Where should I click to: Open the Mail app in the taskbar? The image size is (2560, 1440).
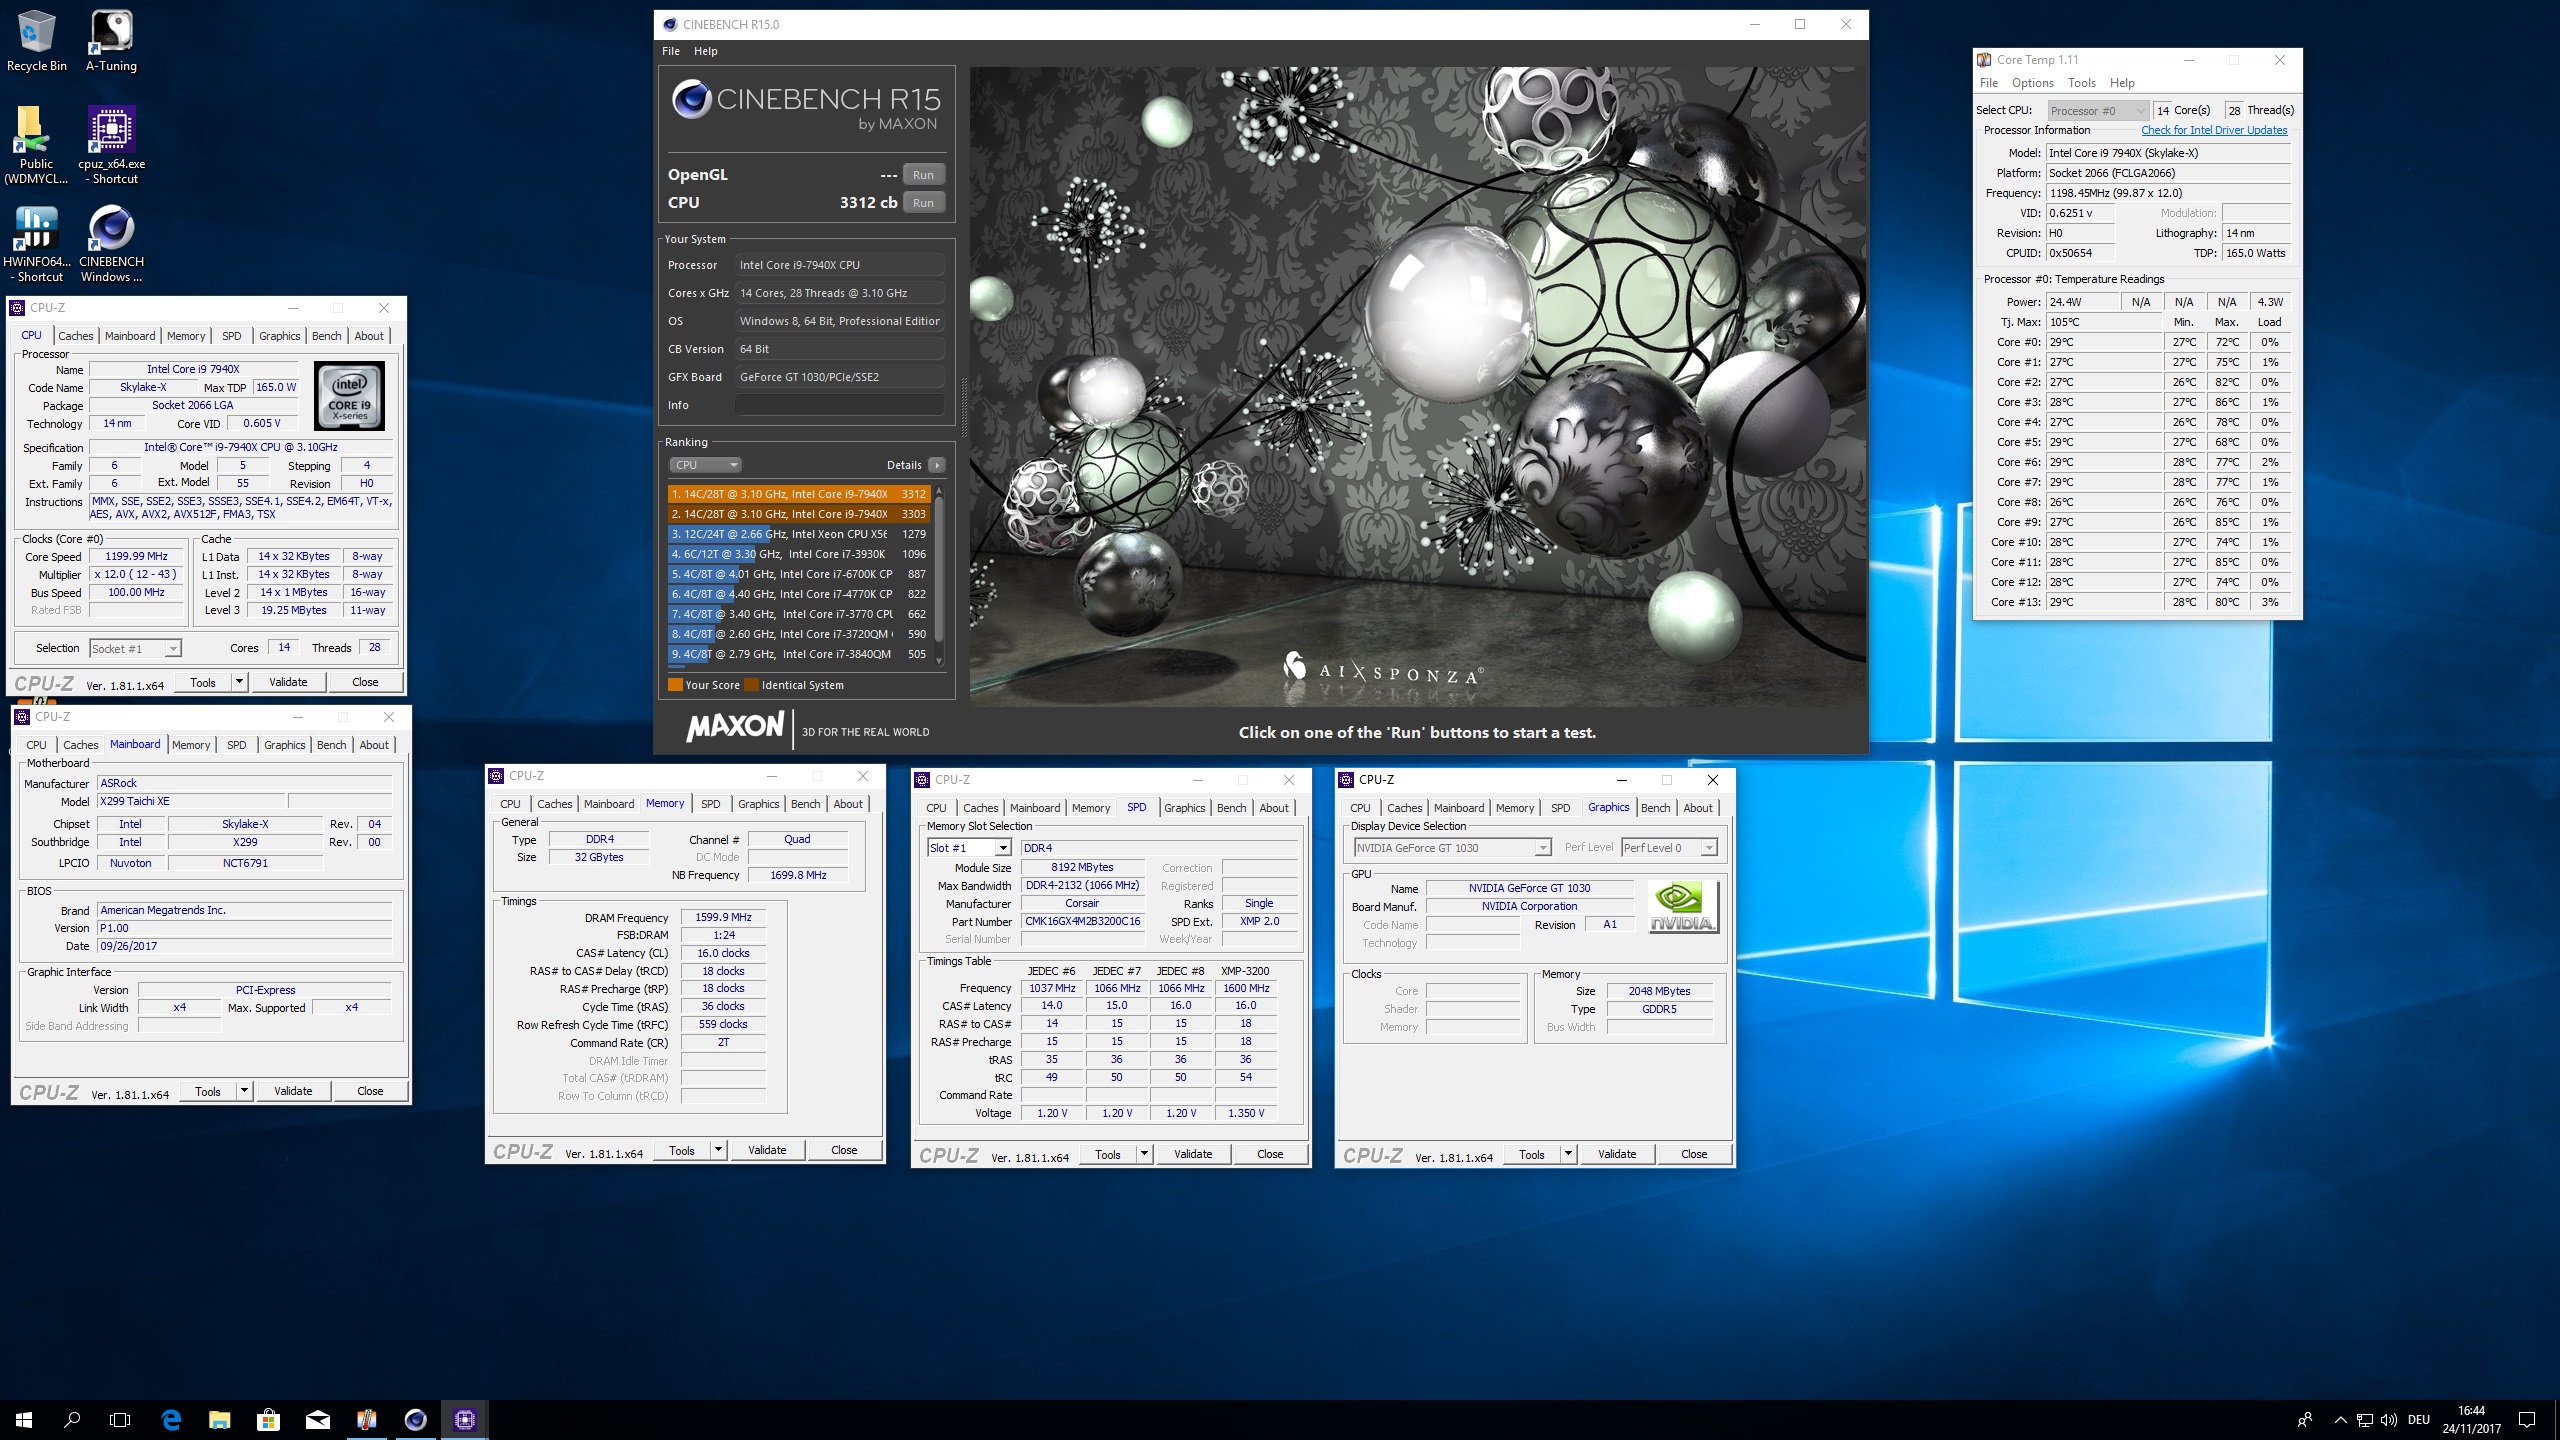click(x=317, y=1419)
